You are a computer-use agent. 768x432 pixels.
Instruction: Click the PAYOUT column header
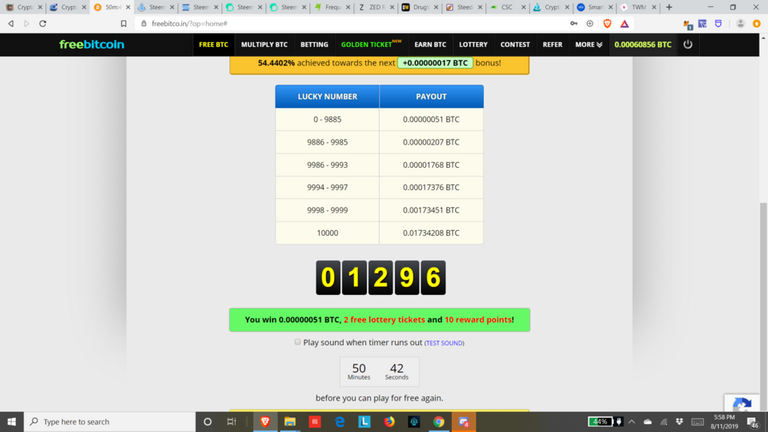pos(431,96)
